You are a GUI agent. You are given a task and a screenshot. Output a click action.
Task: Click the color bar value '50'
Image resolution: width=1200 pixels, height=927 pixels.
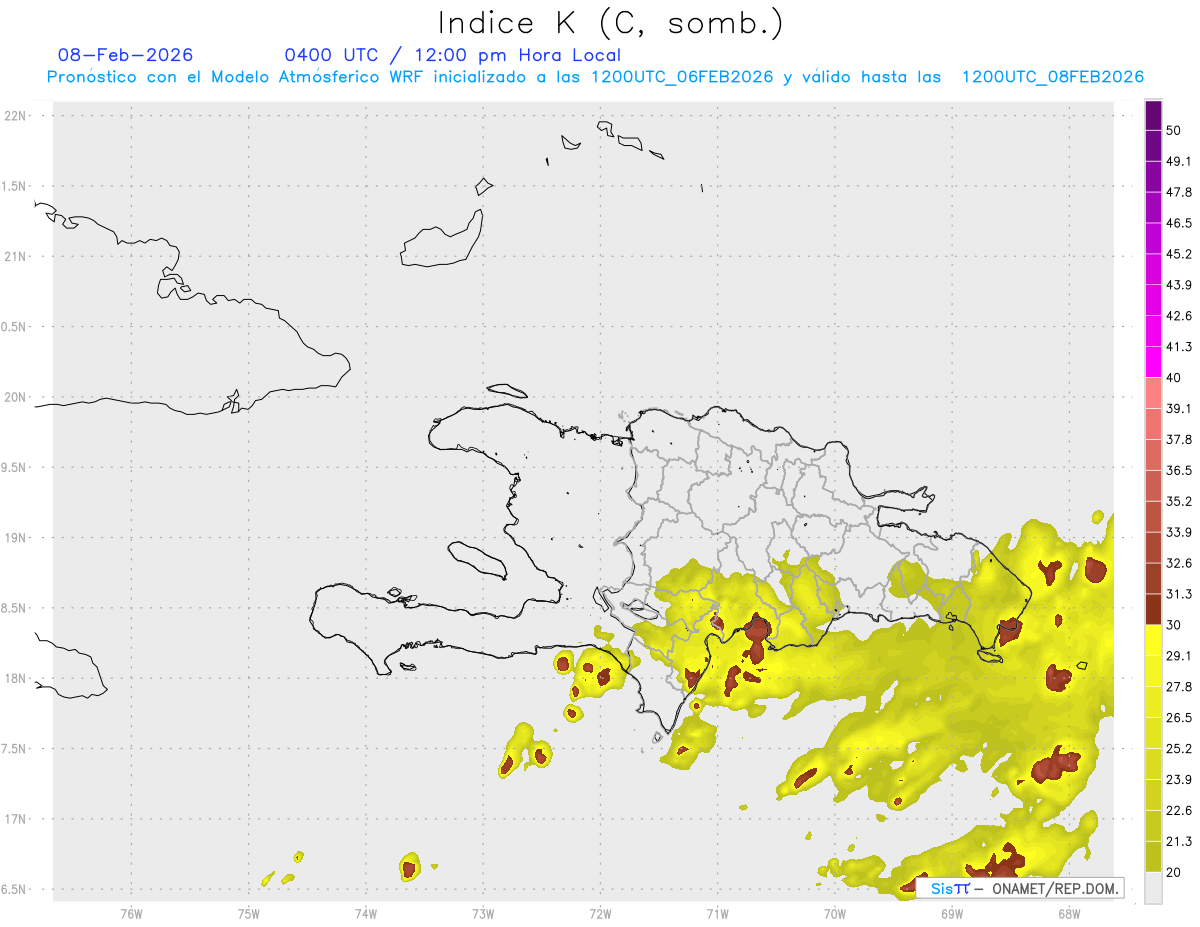[1174, 131]
